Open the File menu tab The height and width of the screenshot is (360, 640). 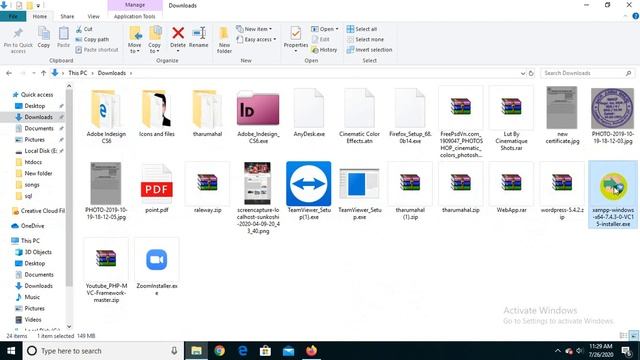coord(13,16)
